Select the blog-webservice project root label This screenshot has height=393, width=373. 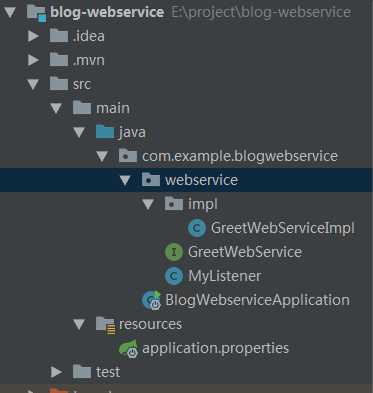tap(107, 13)
